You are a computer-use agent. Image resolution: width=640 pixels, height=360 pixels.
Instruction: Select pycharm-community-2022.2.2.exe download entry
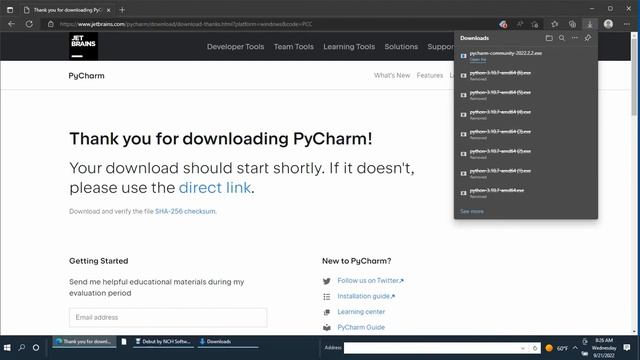(x=526, y=56)
